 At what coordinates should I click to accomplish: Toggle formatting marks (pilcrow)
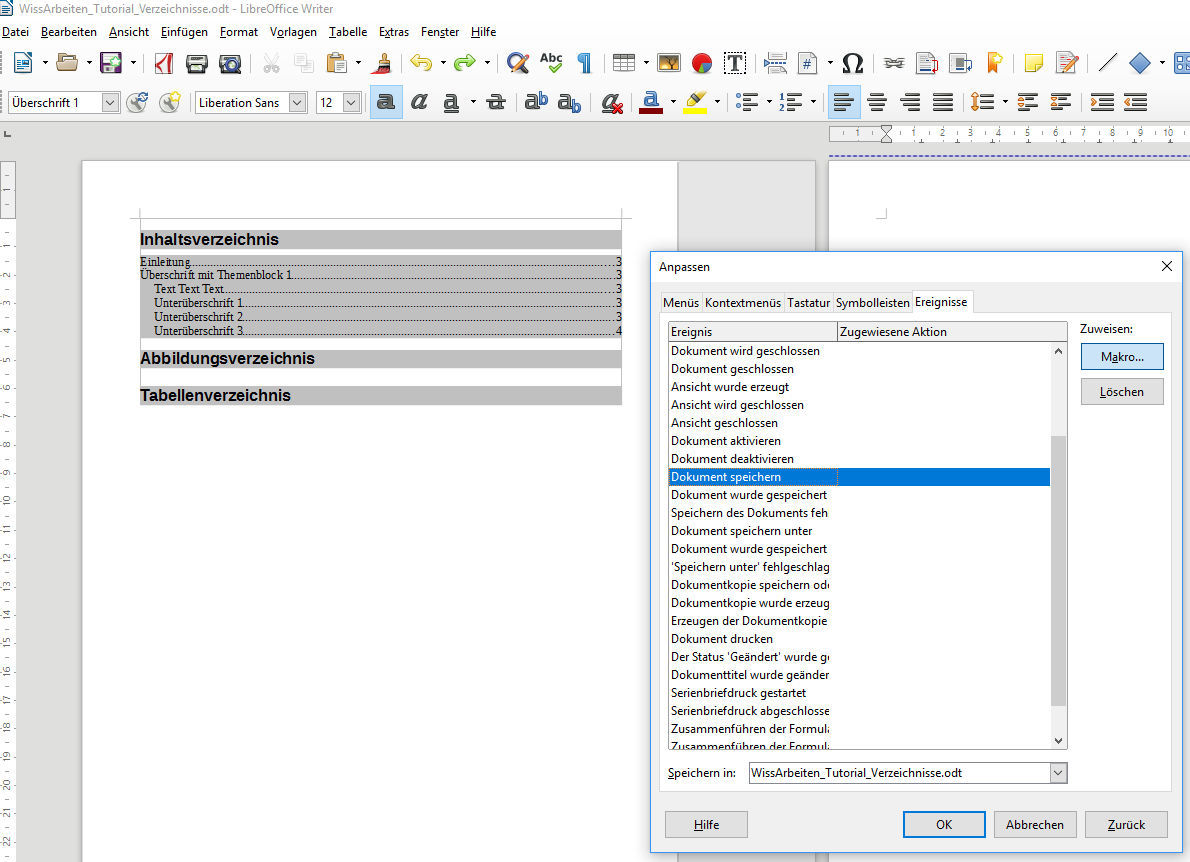pos(584,63)
